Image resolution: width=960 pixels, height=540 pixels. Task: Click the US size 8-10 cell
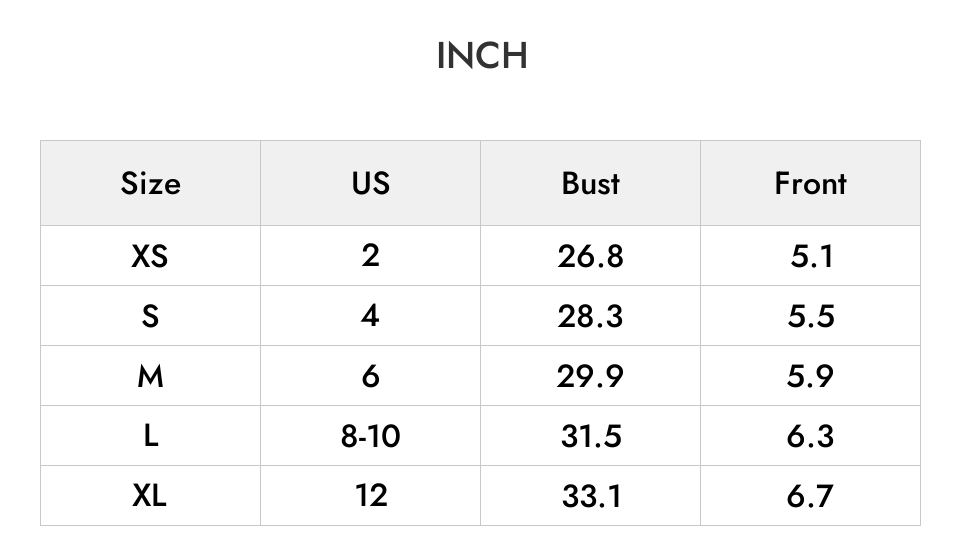point(370,435)
